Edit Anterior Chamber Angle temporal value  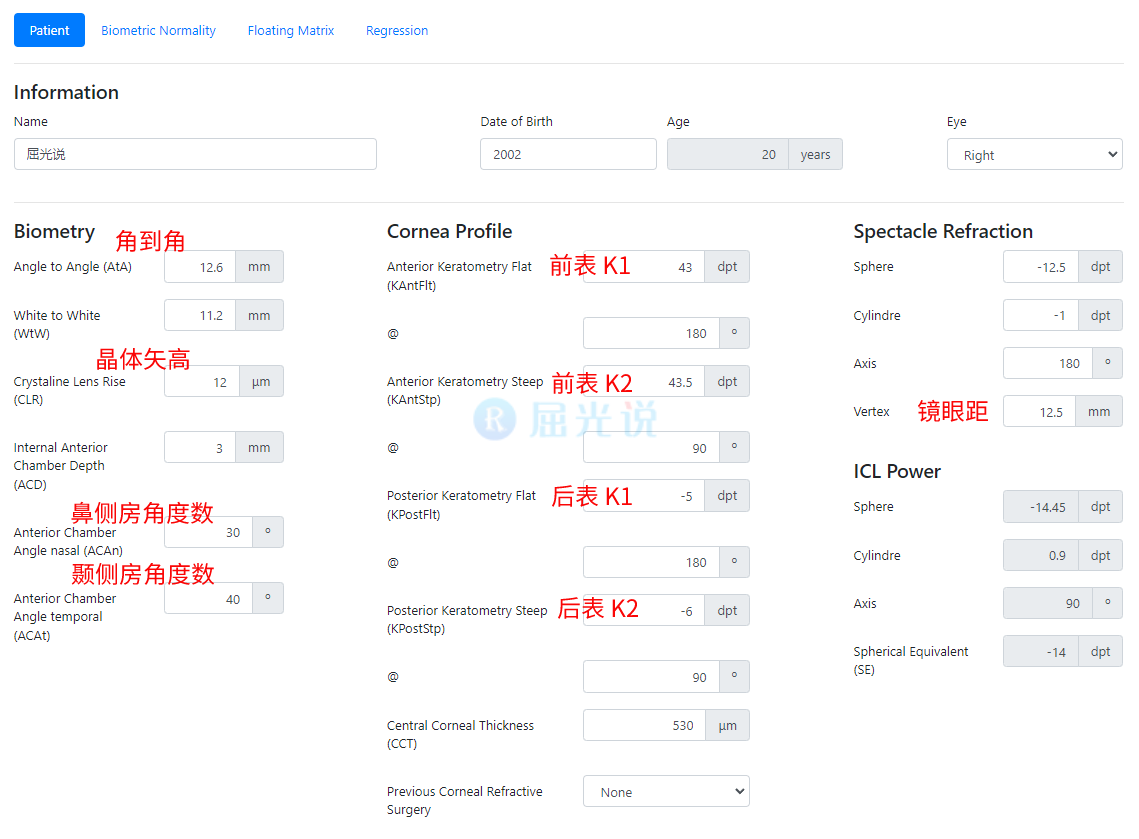208,599
